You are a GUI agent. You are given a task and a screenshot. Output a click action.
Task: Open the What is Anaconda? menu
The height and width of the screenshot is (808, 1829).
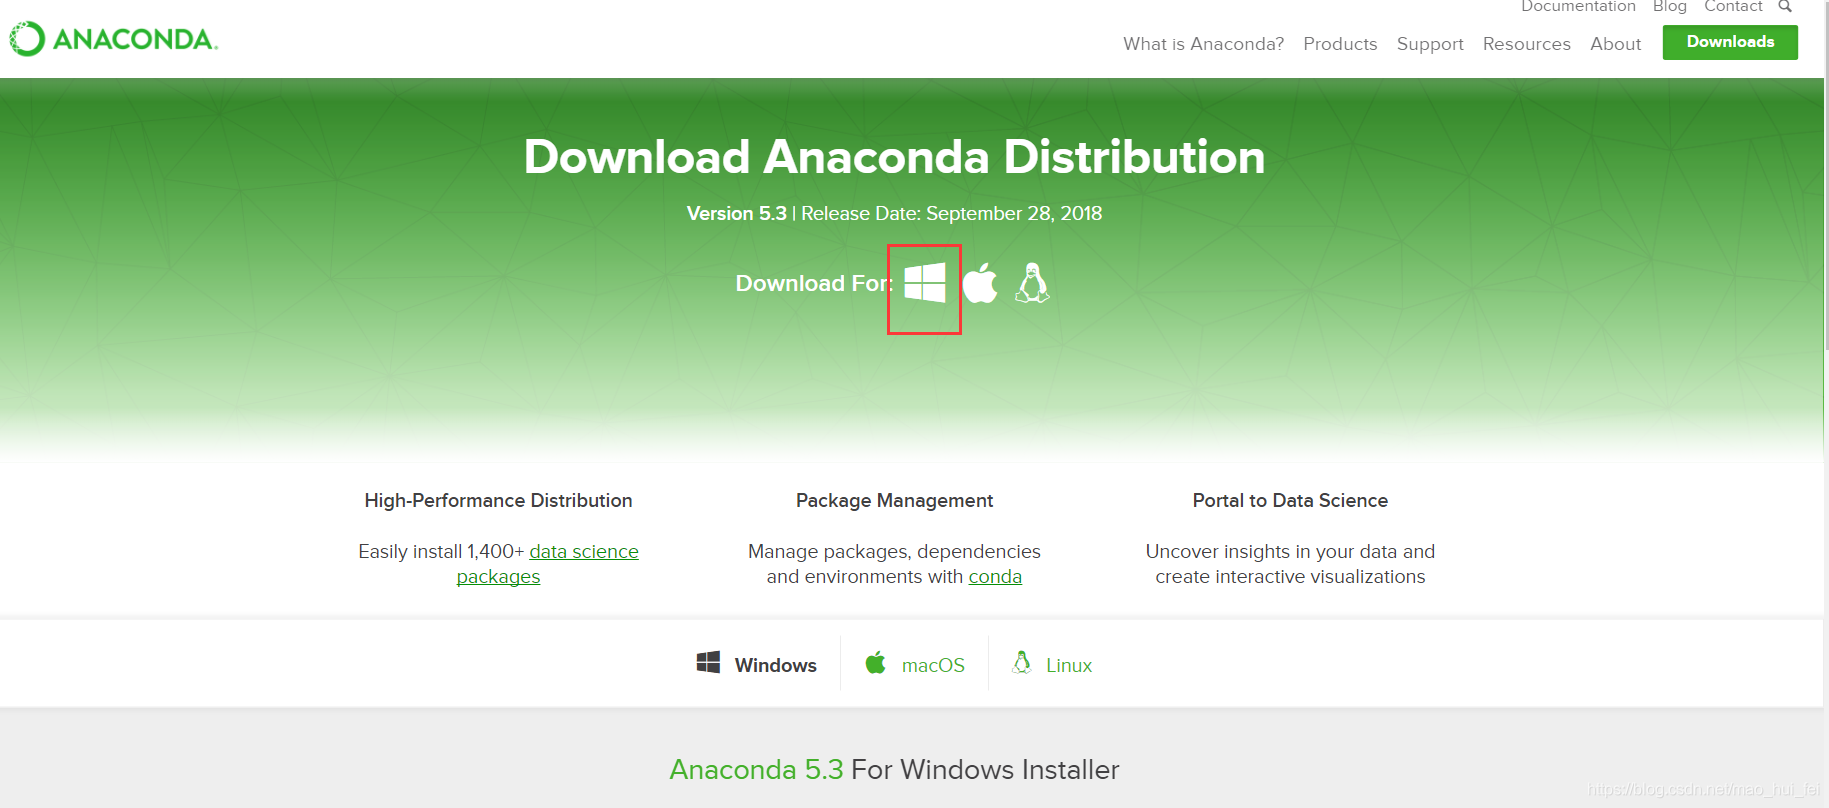tap(1203, 44)
